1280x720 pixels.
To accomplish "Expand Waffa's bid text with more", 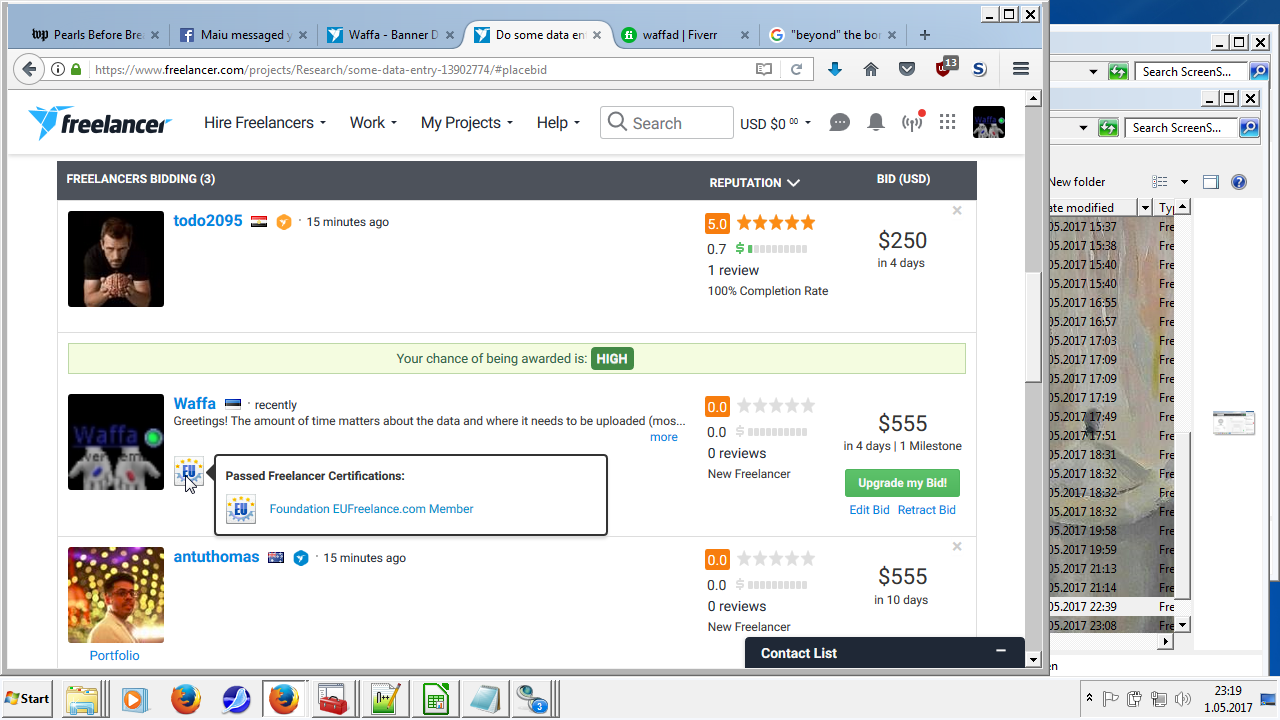I will (664, 437).
